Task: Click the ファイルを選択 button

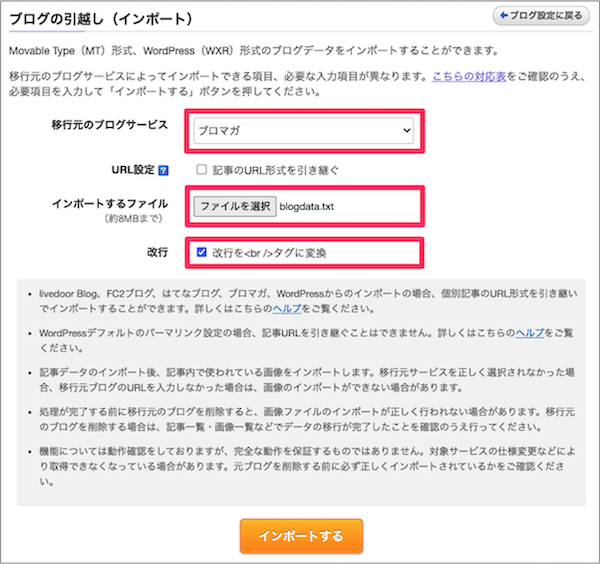Action: click(235, 207)
